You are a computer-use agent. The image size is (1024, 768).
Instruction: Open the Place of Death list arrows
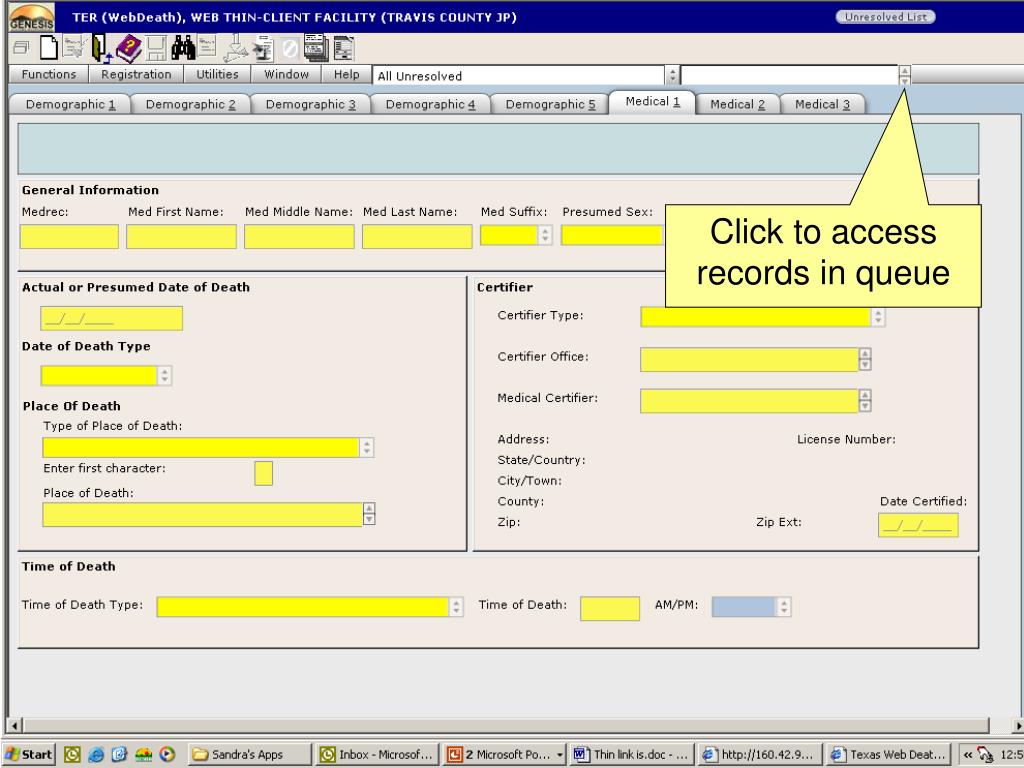369,514
